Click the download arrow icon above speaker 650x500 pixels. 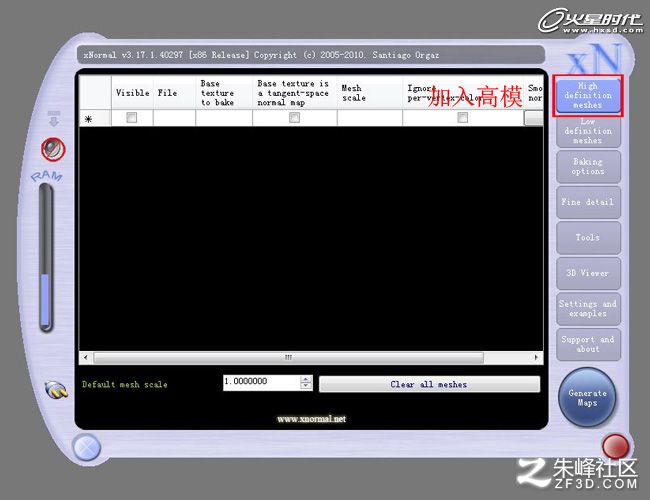point(54,119)
